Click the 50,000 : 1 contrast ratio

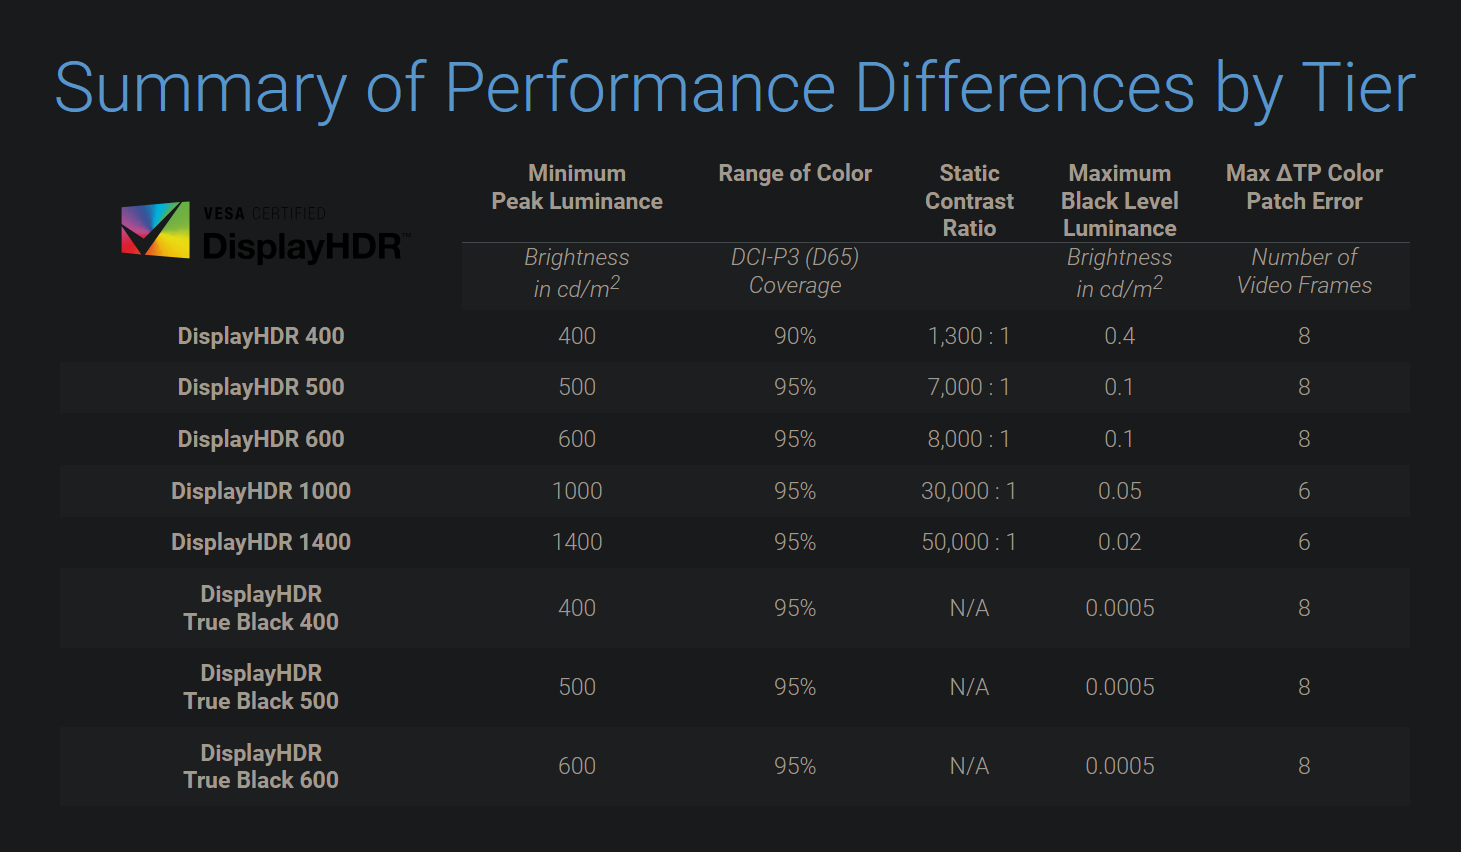pyautogui.click(x=969, y=542)
